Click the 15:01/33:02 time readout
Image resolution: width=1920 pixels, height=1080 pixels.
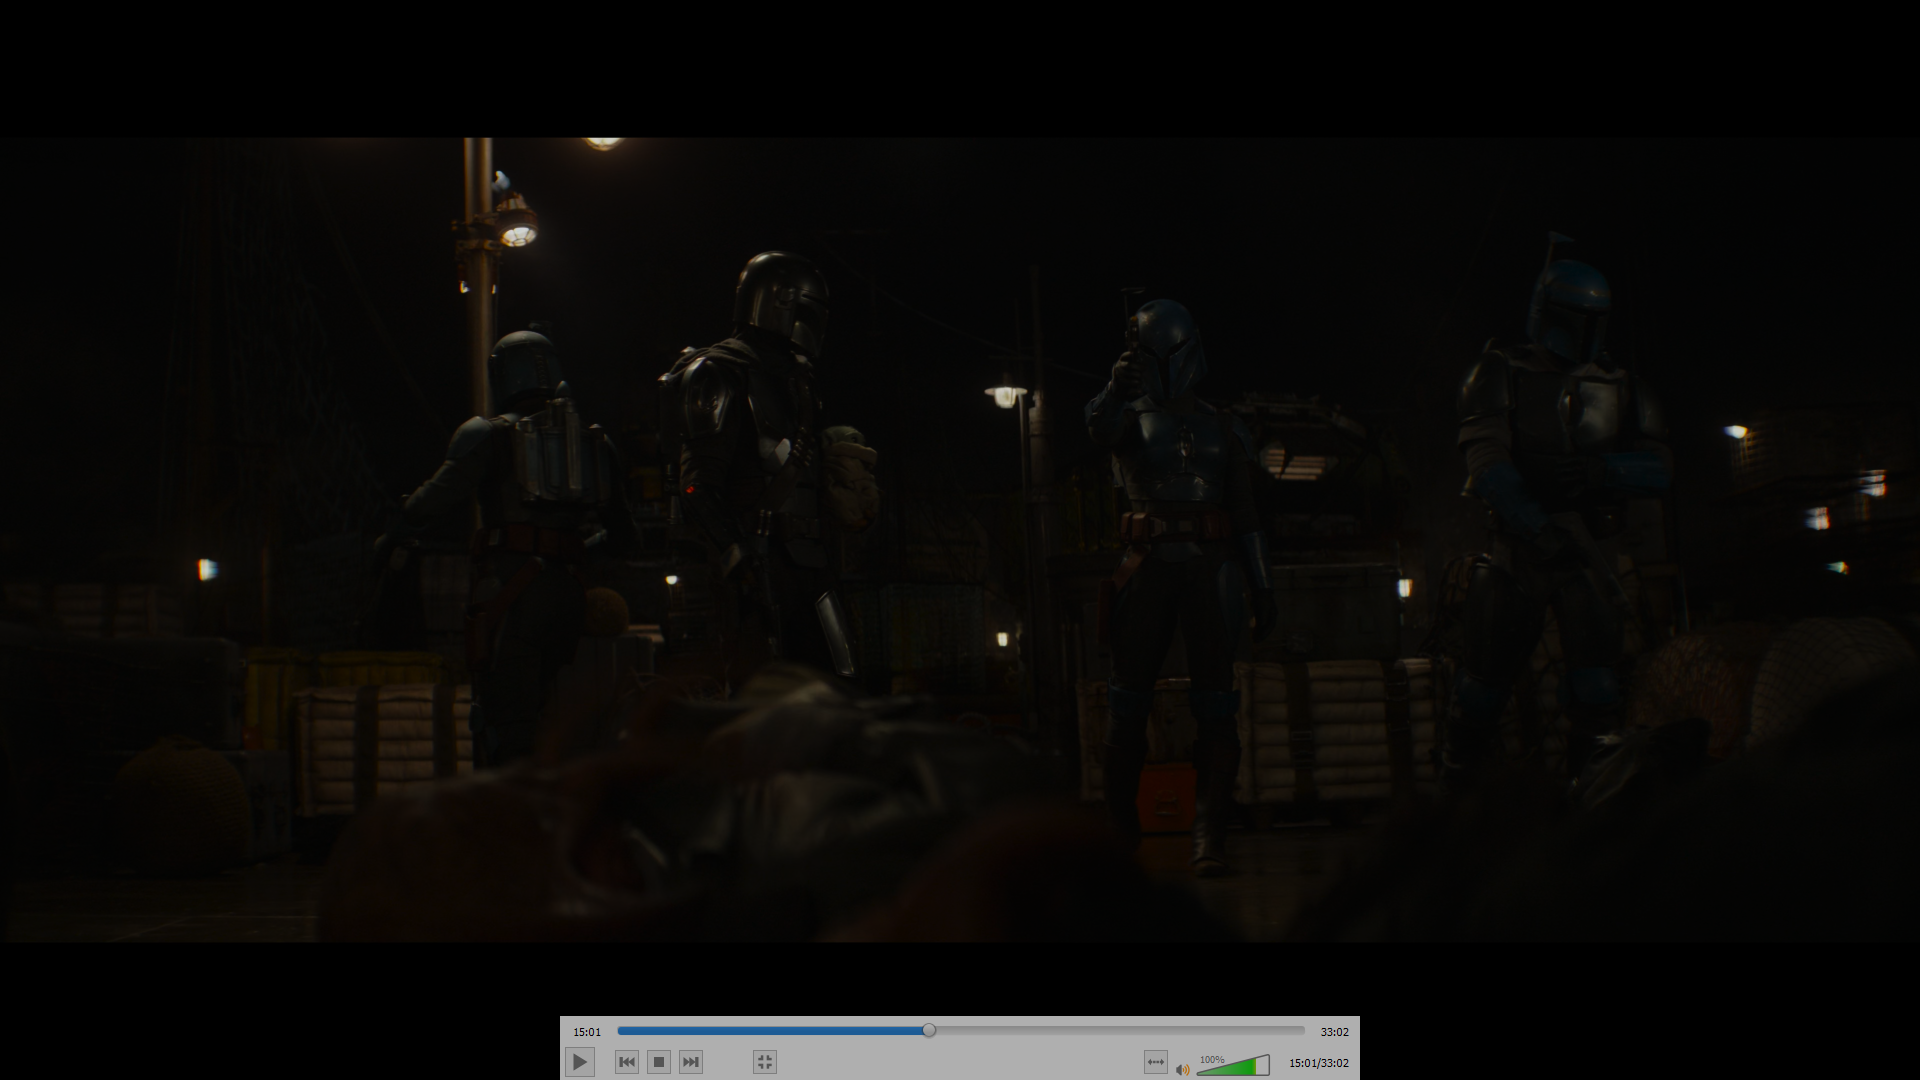click(x=1318, y=1063)
